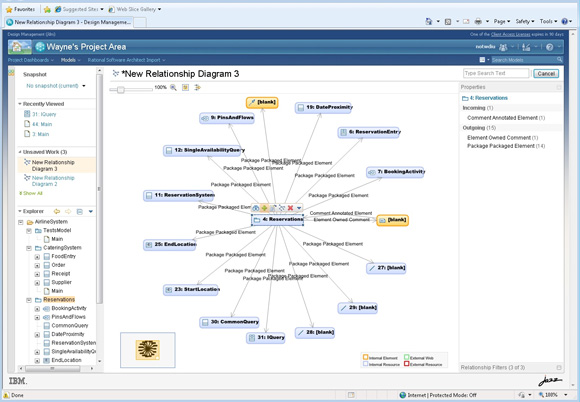Click the diagram overview thumbnail
This screenshot has width=580, height=402.
[148, 350]
